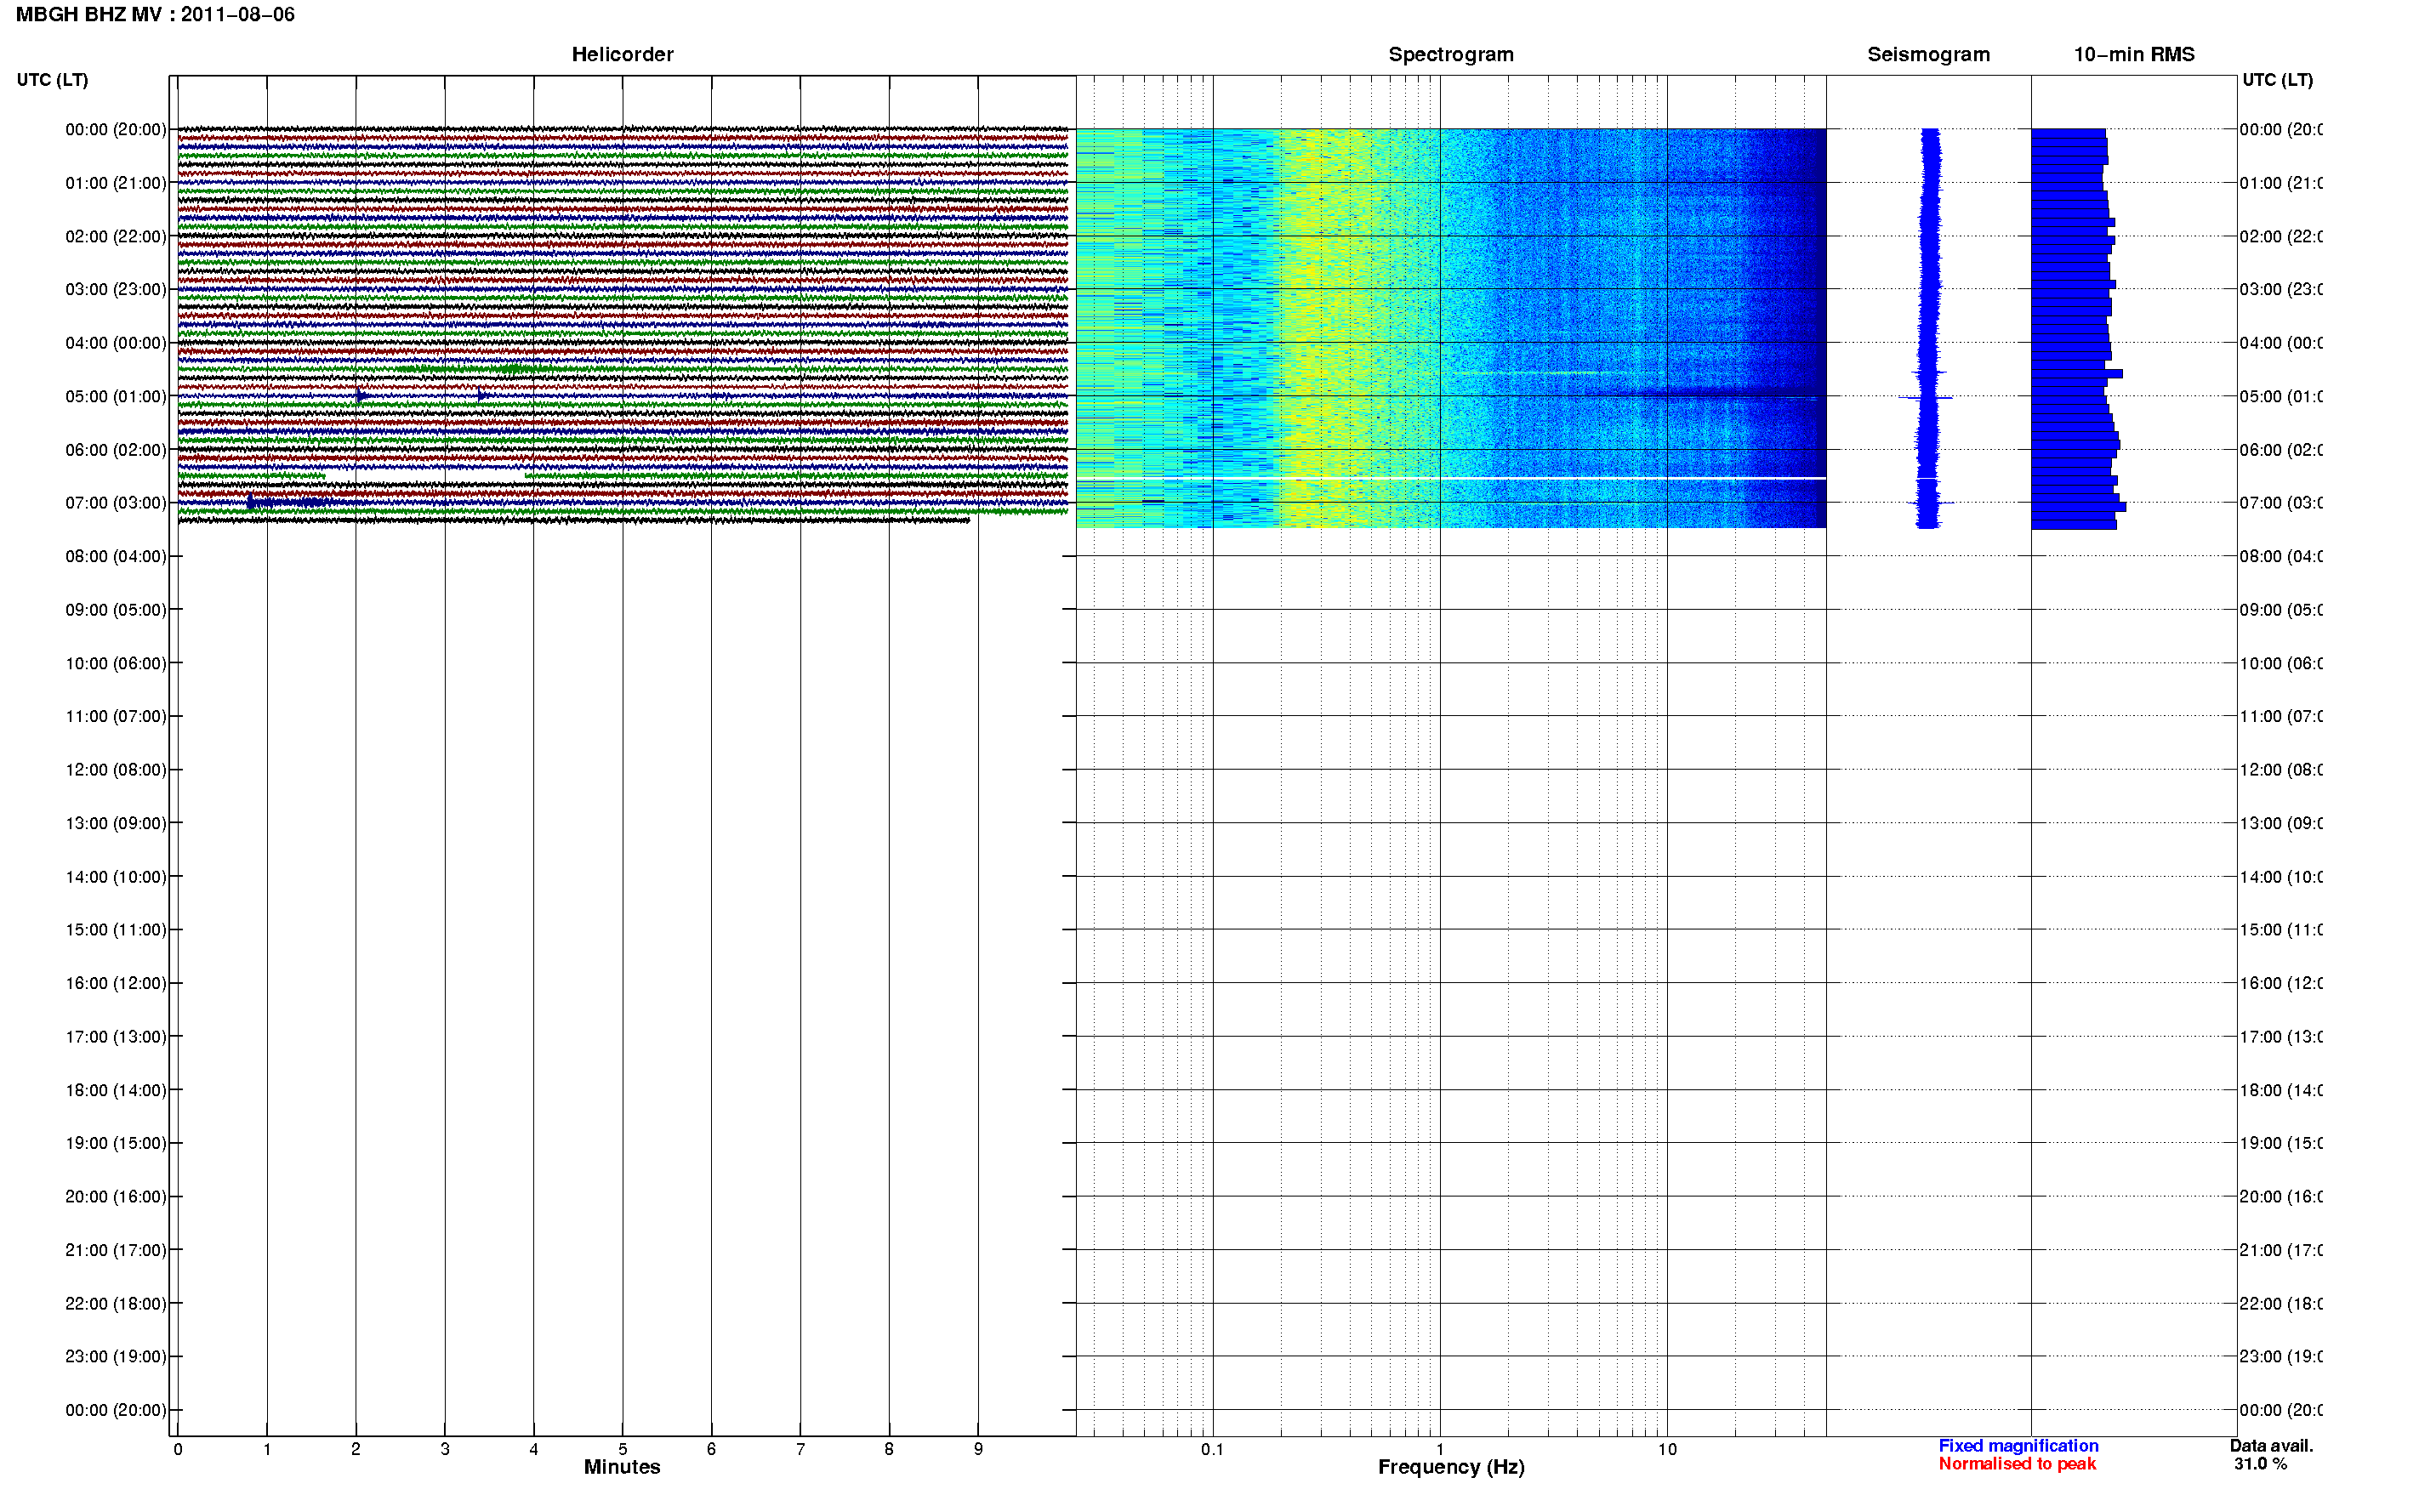Click the left '00:00 (20:00)' top time label
This screenshot has height=1512, width=2419.
[x=116, y=130]
